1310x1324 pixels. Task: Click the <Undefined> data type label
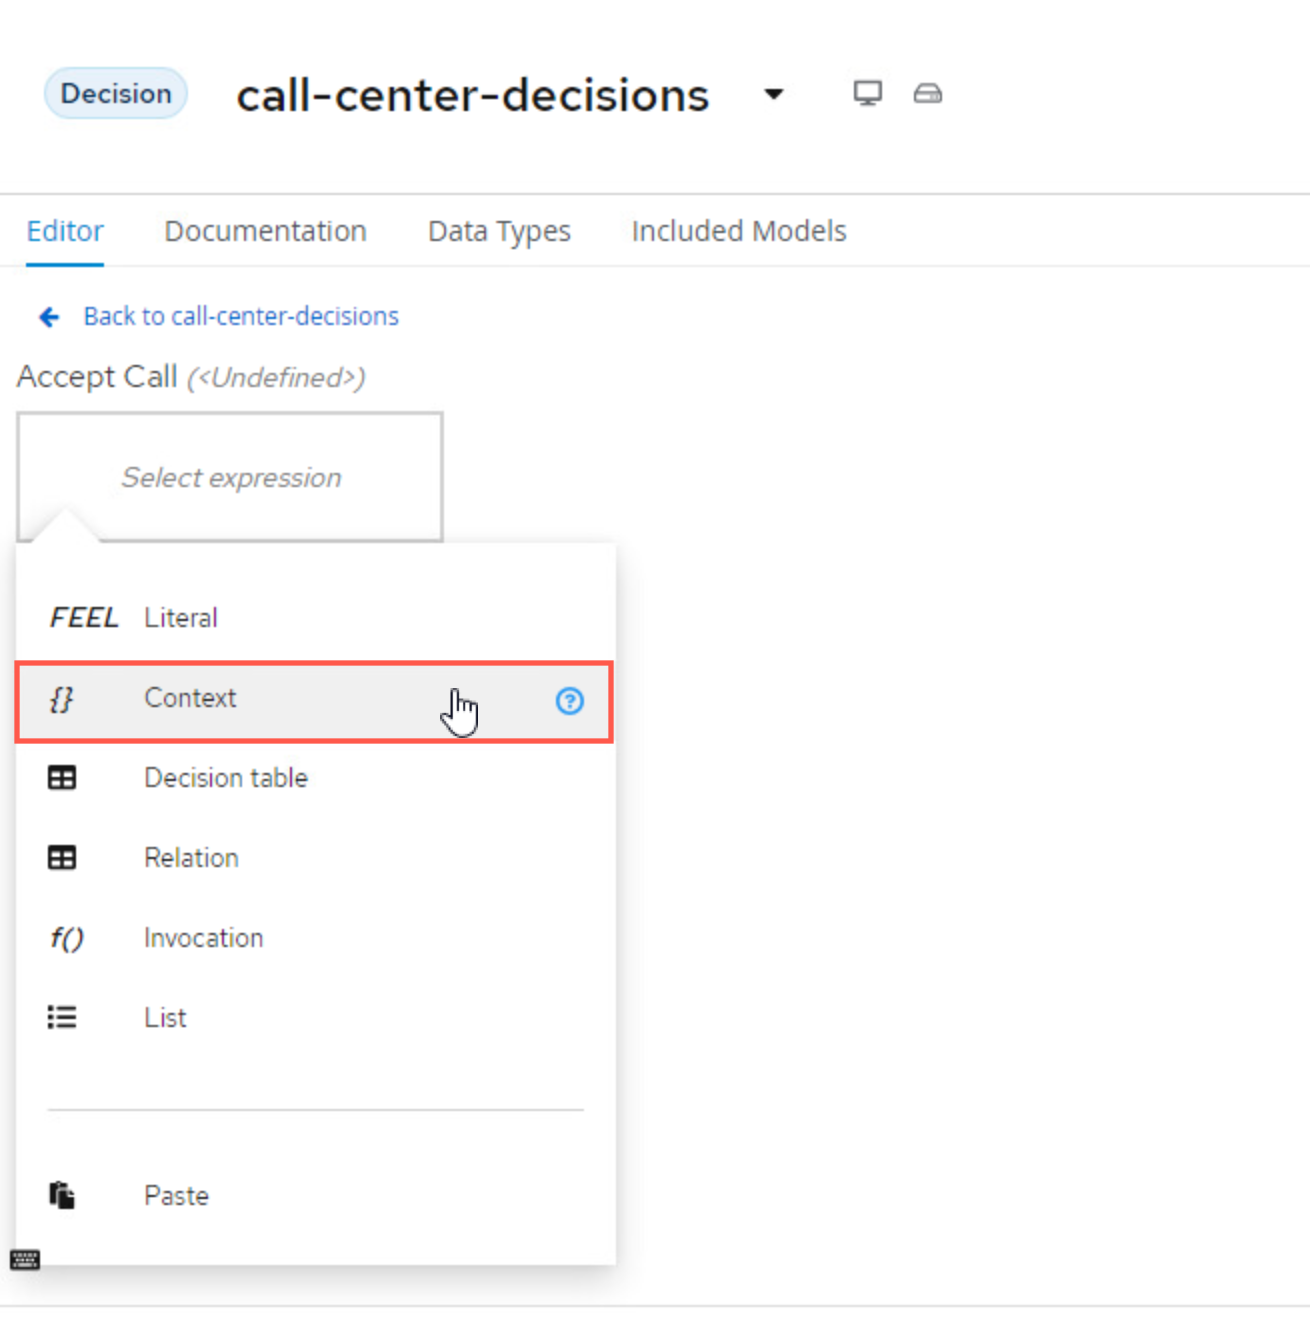coord(277,378)
